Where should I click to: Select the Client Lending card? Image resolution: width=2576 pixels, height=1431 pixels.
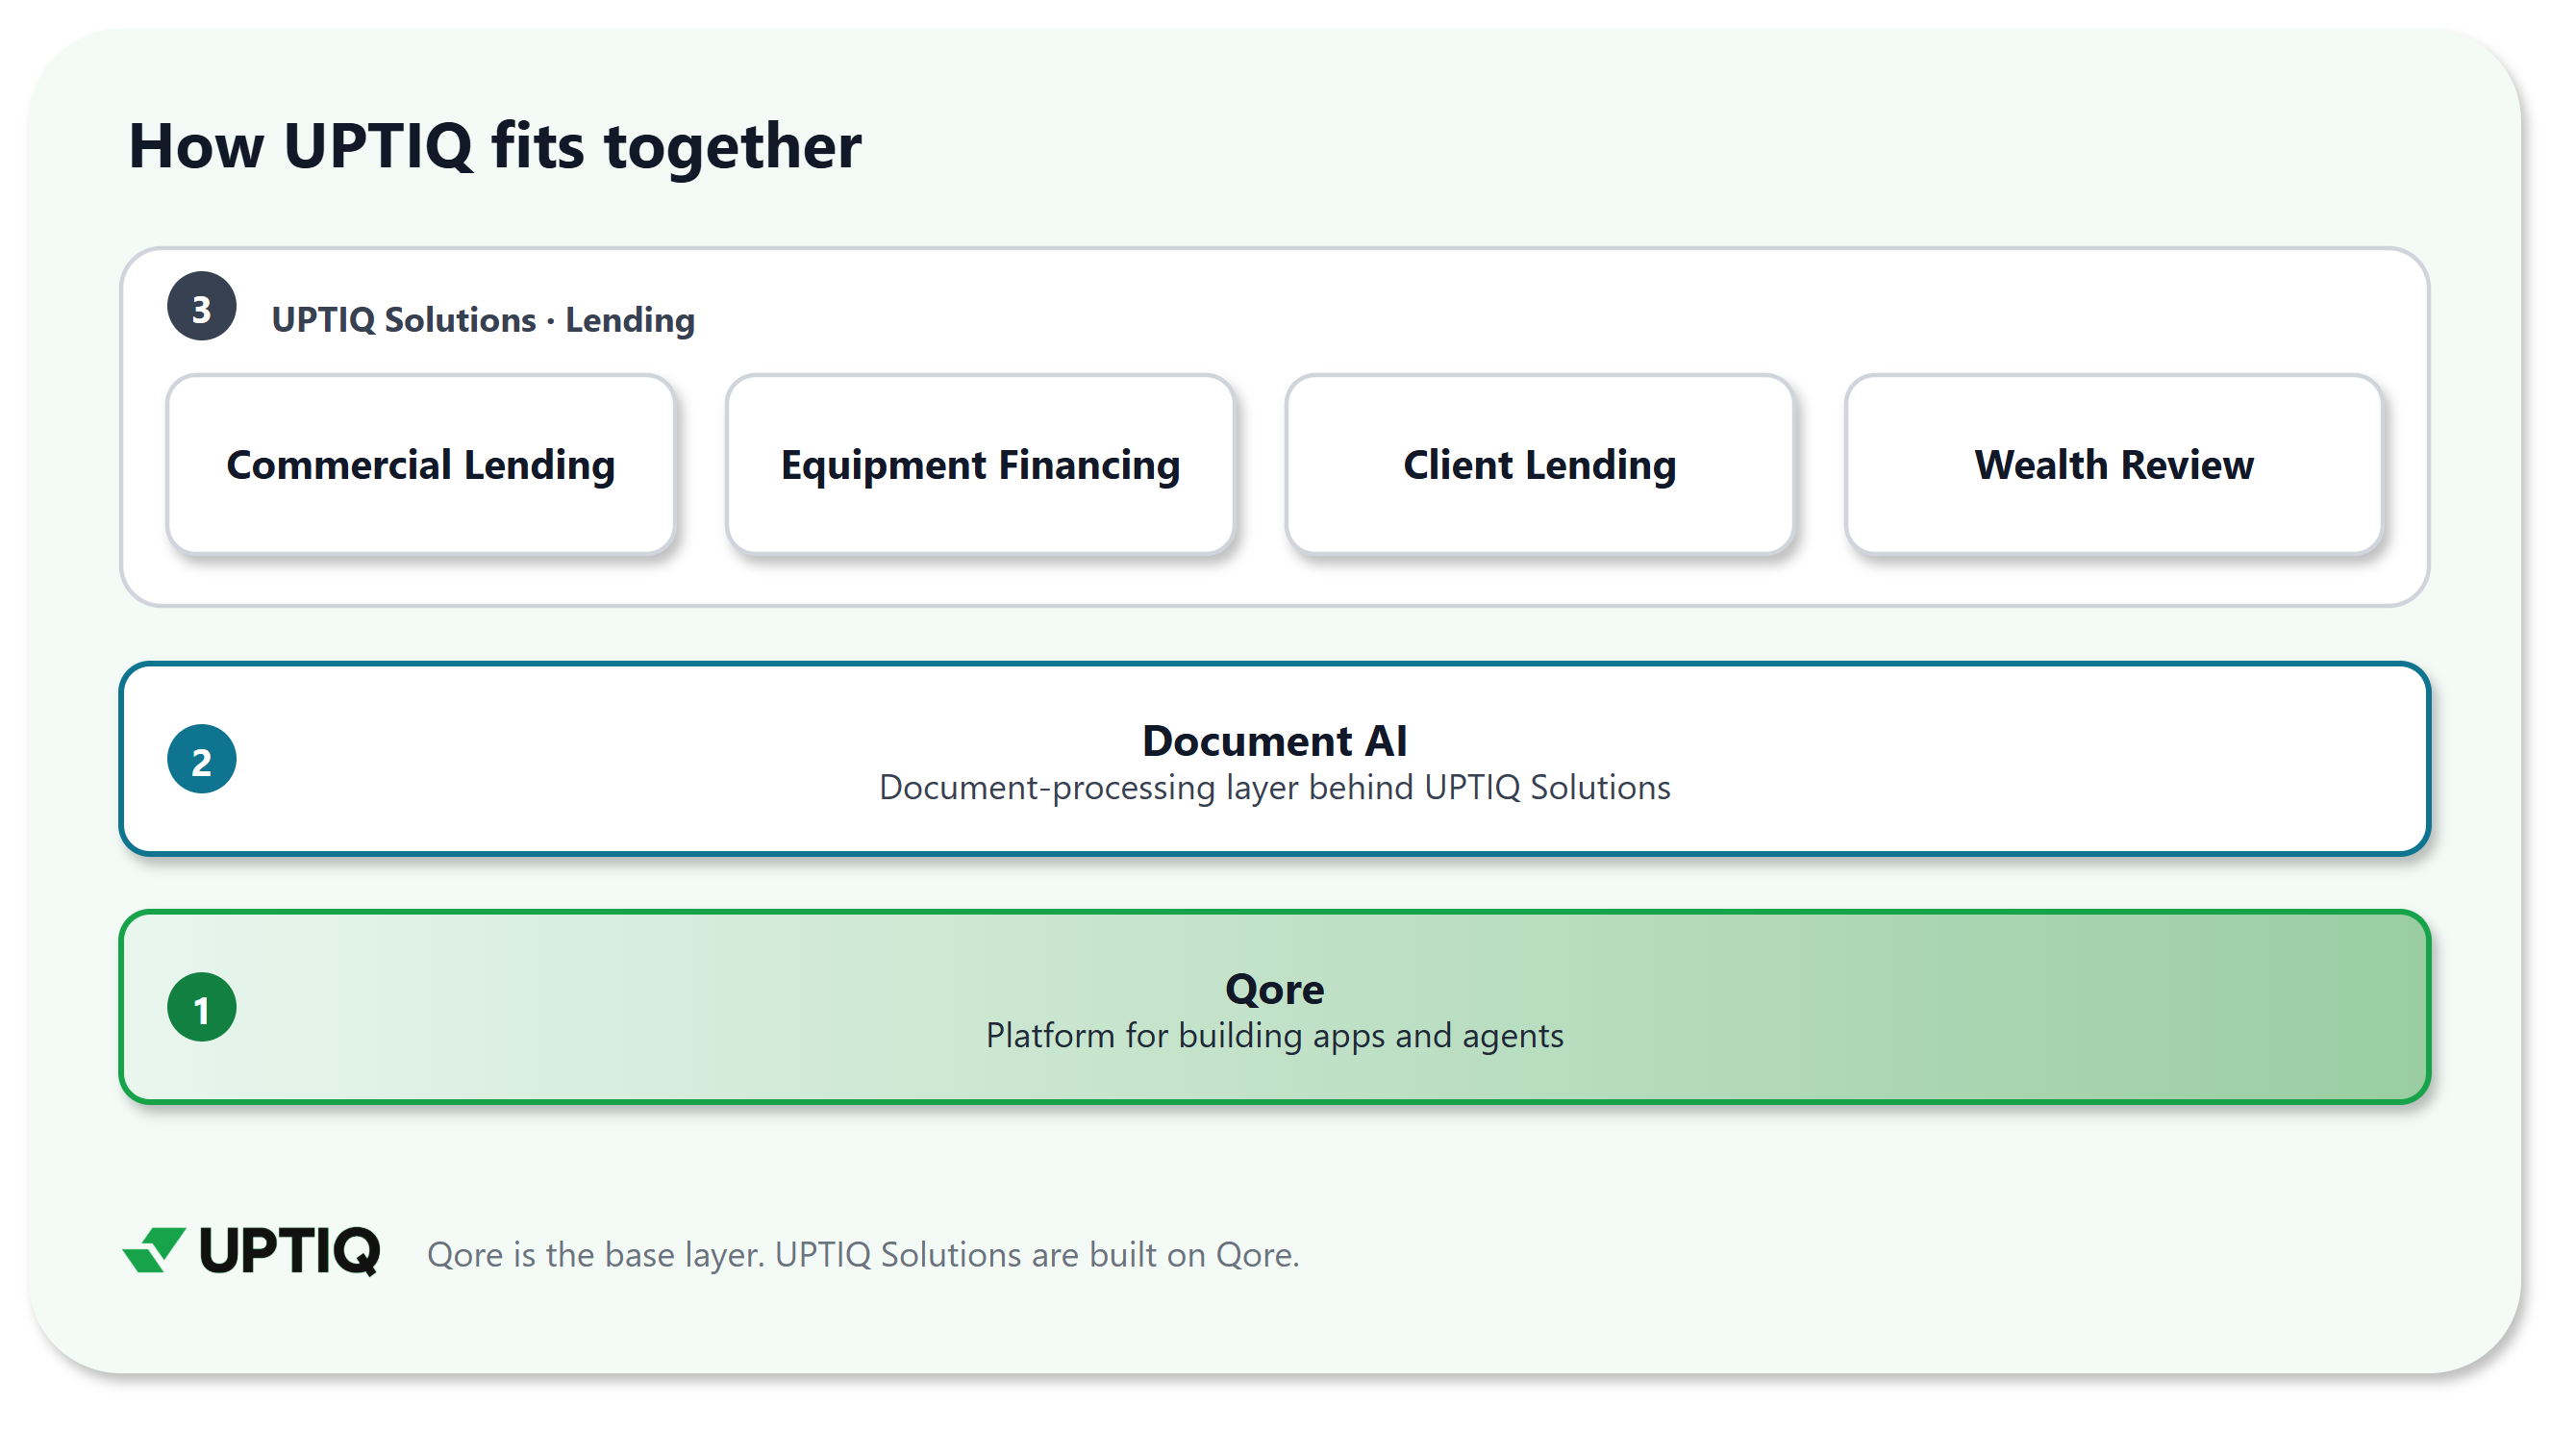tap(1540, 465)
